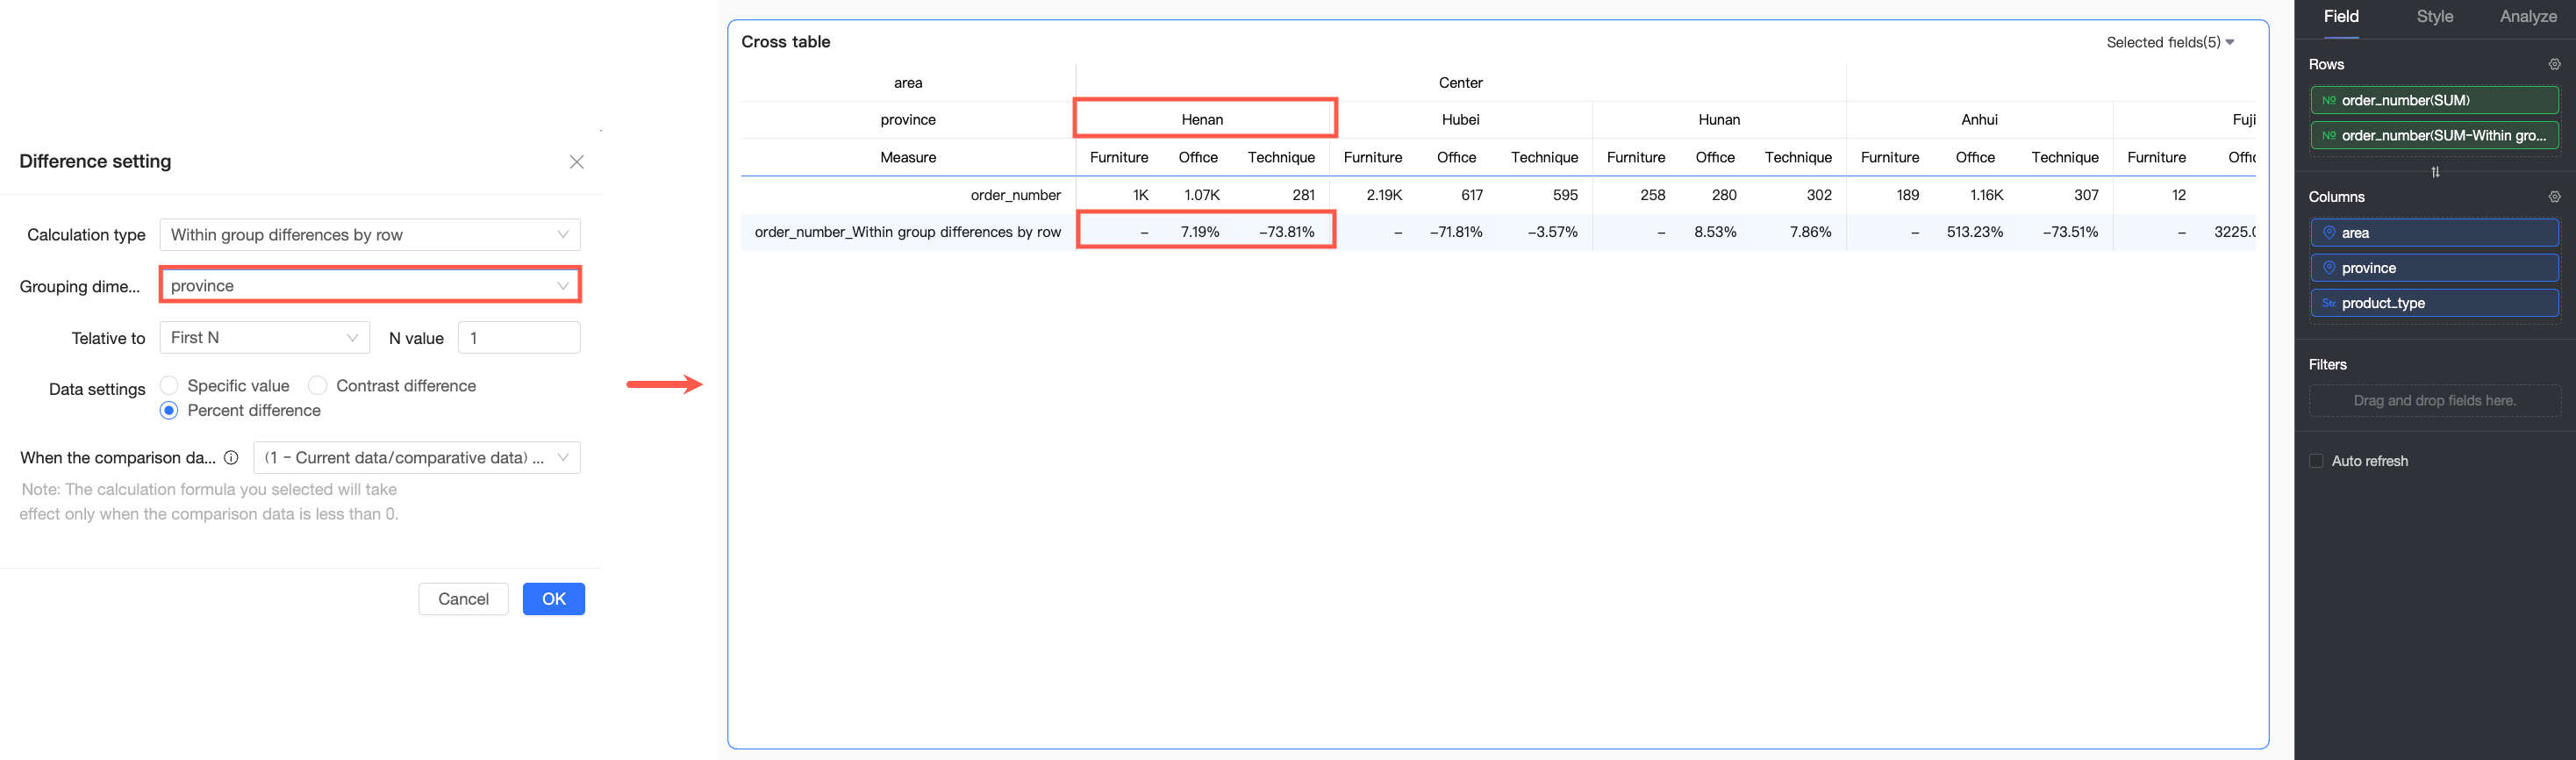Click the number icon on order_number(SUM)
Viewport: 2576px width, 760px height.
(2329, 100)
